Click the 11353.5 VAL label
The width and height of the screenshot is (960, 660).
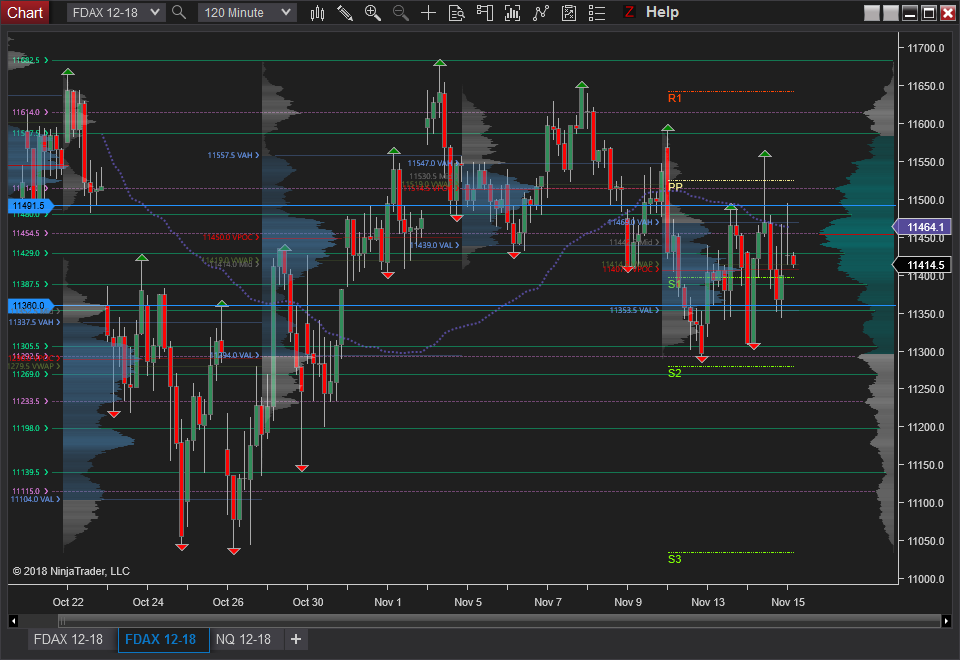[634, 310]
